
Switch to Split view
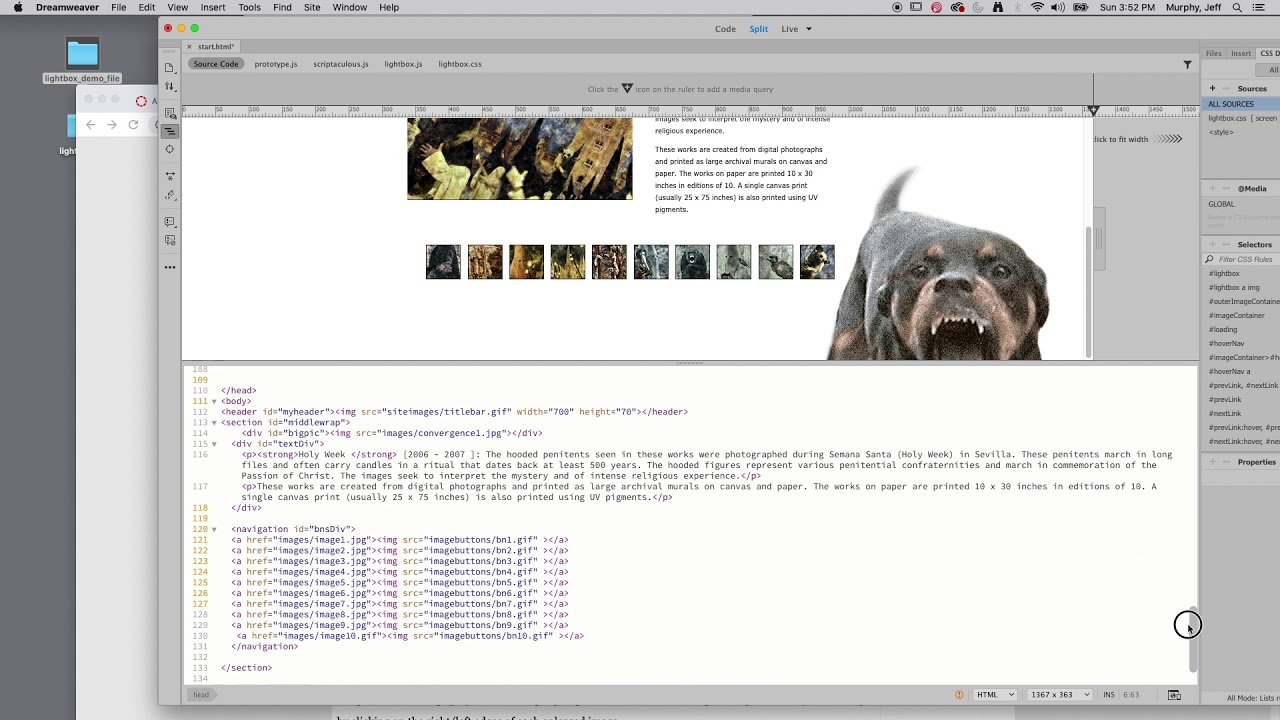(759, 29)
